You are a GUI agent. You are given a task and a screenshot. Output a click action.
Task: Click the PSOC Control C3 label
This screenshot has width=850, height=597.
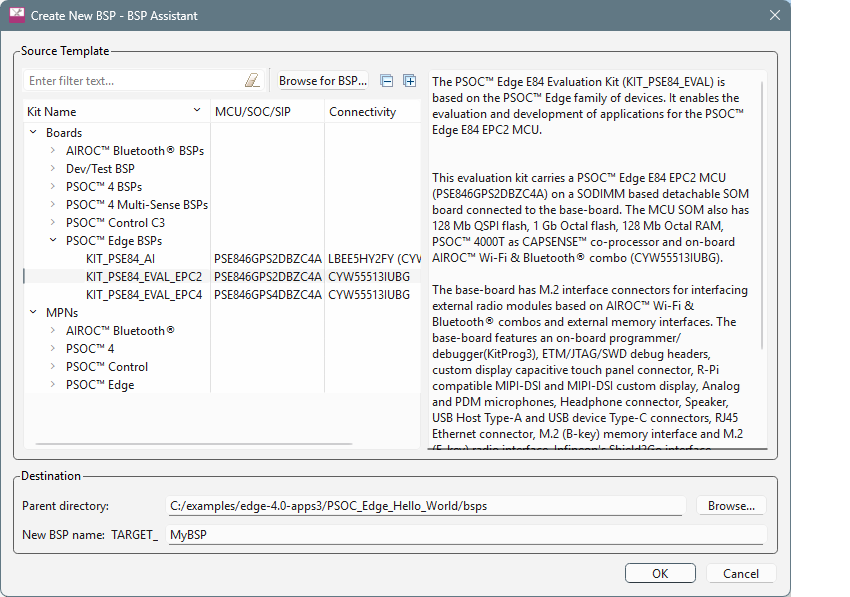coord(115,222)
